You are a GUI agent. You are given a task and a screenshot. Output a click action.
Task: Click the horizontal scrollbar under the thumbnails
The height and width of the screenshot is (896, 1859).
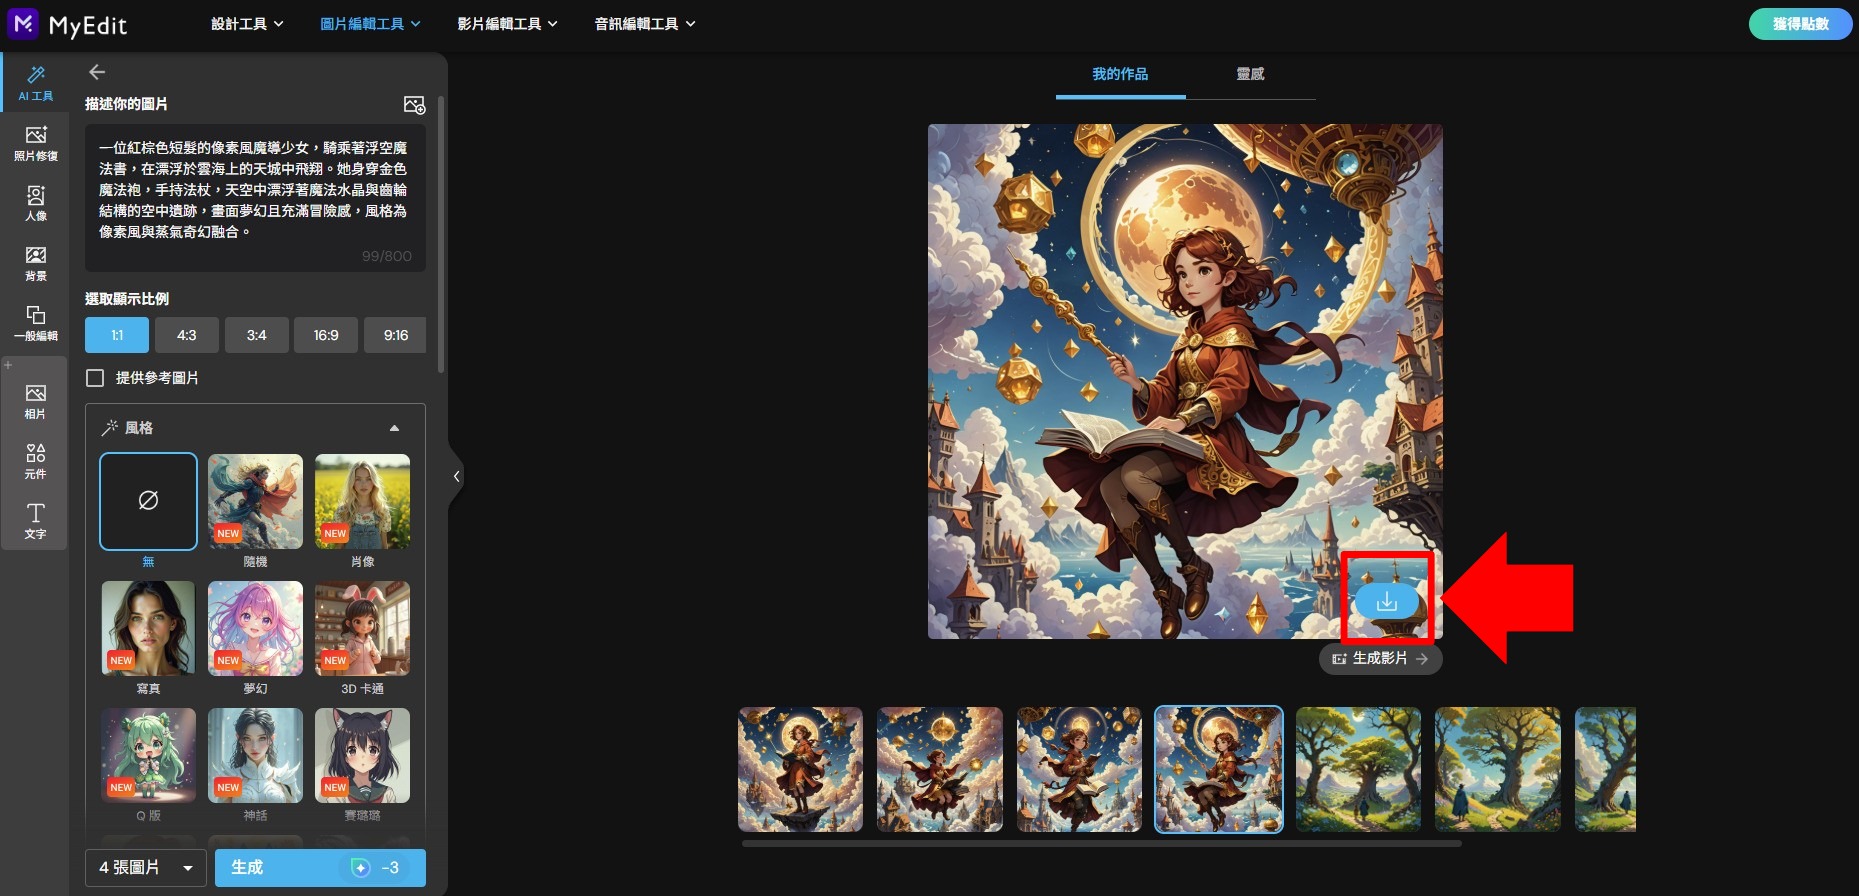click(1100, 844)
